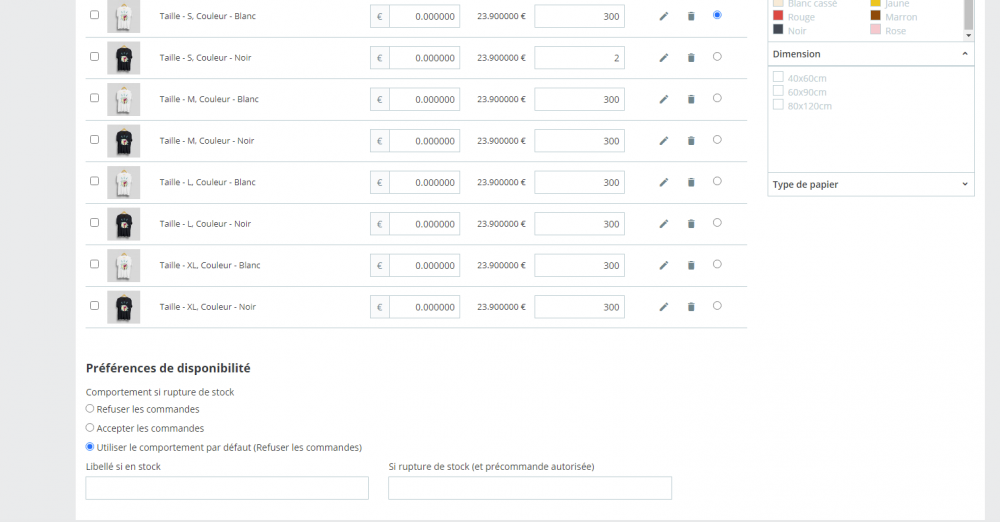The width and height of the screenshot is (1000, 522).
Task: Choose Refuser les commandes radio button
Action: tap(90, 409)
